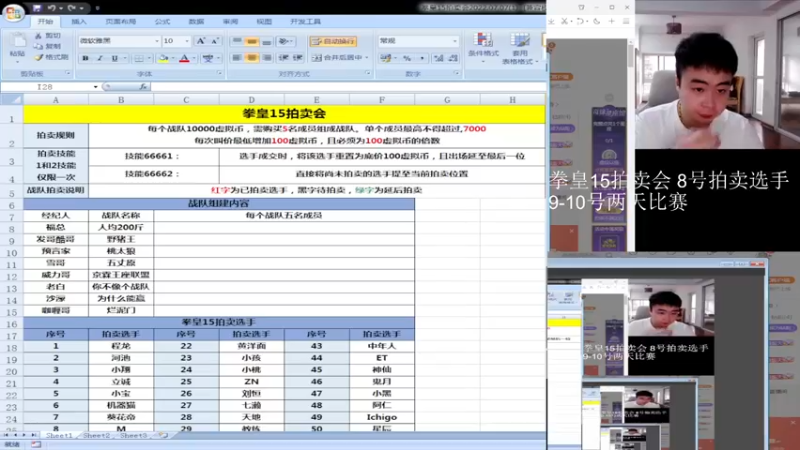The width and height of the screenshot is (800, 450).
Task: Select the title cell 拳皇15拍卖会
Action: click(x=284, y=114)
